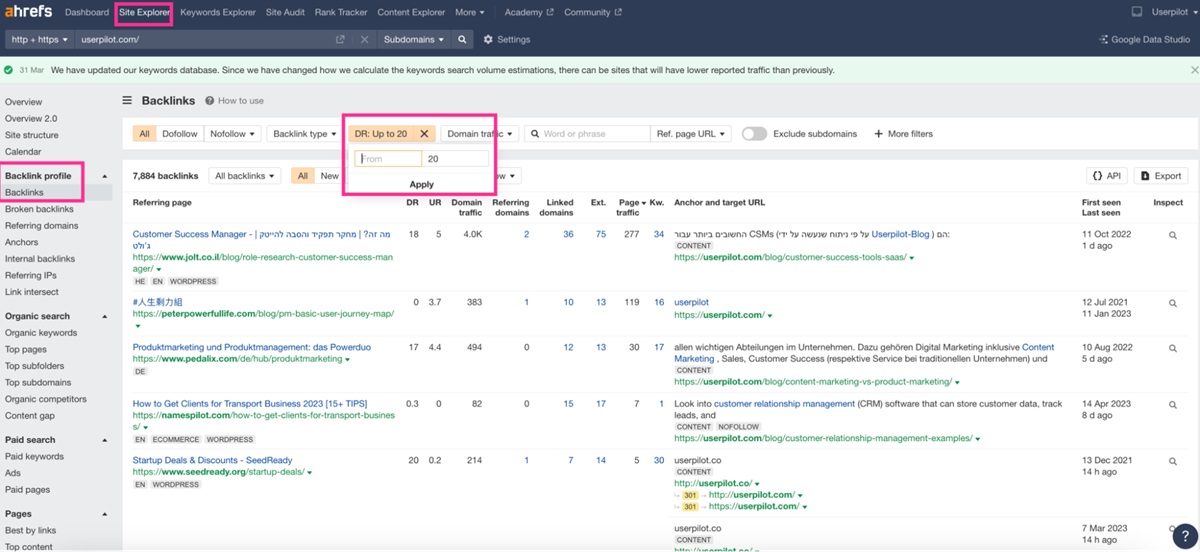Collapse the Paid search section
Image resolution: width=1200 pixels, height=552 pixels.
105,440
